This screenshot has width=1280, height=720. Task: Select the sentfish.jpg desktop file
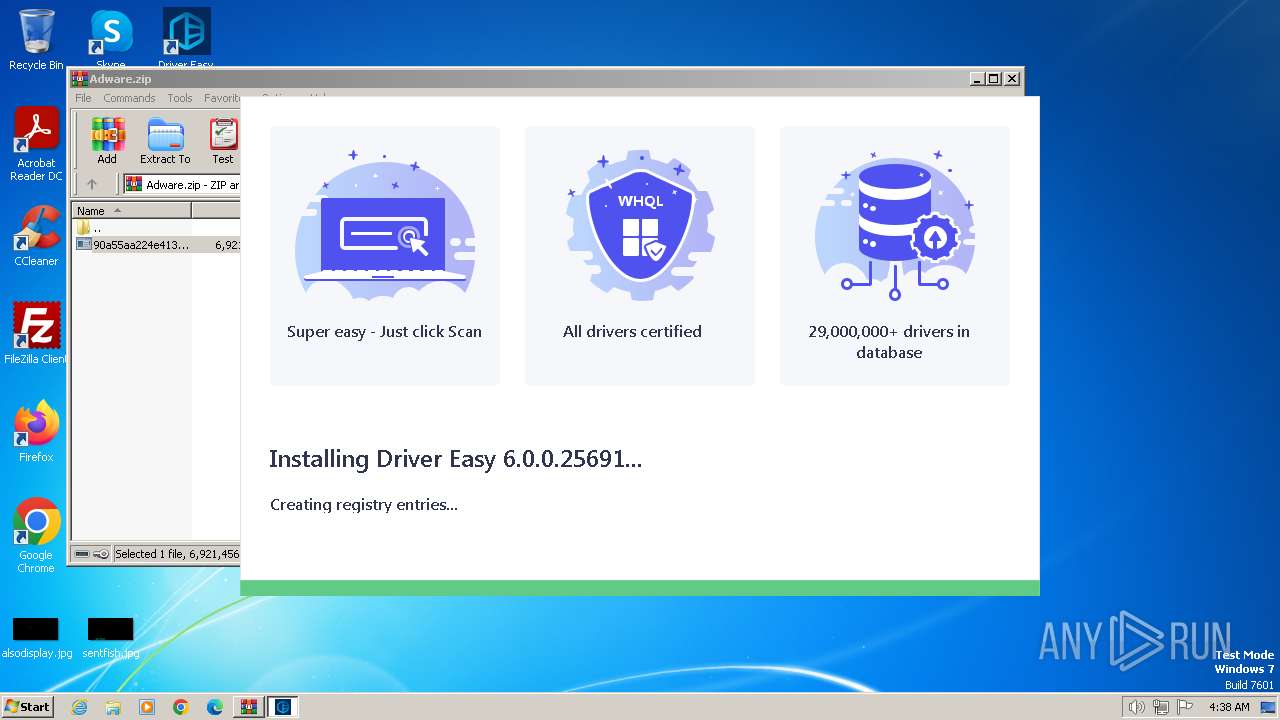(110, 638)
